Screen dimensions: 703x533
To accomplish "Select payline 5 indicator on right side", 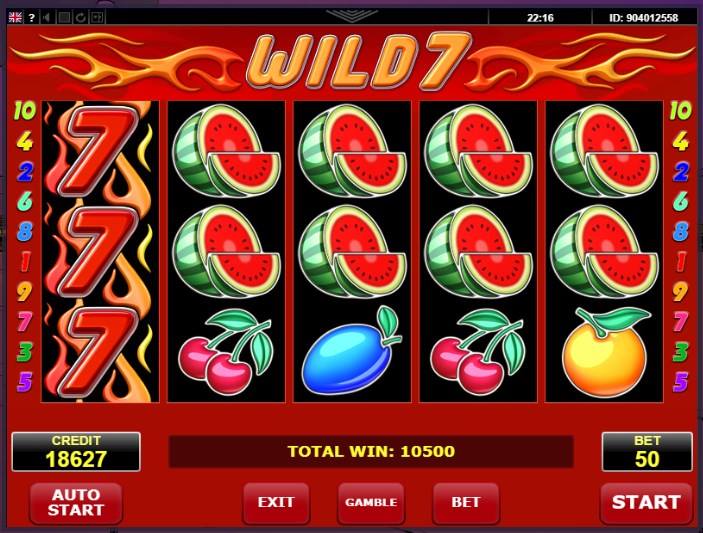I will 681,381.
